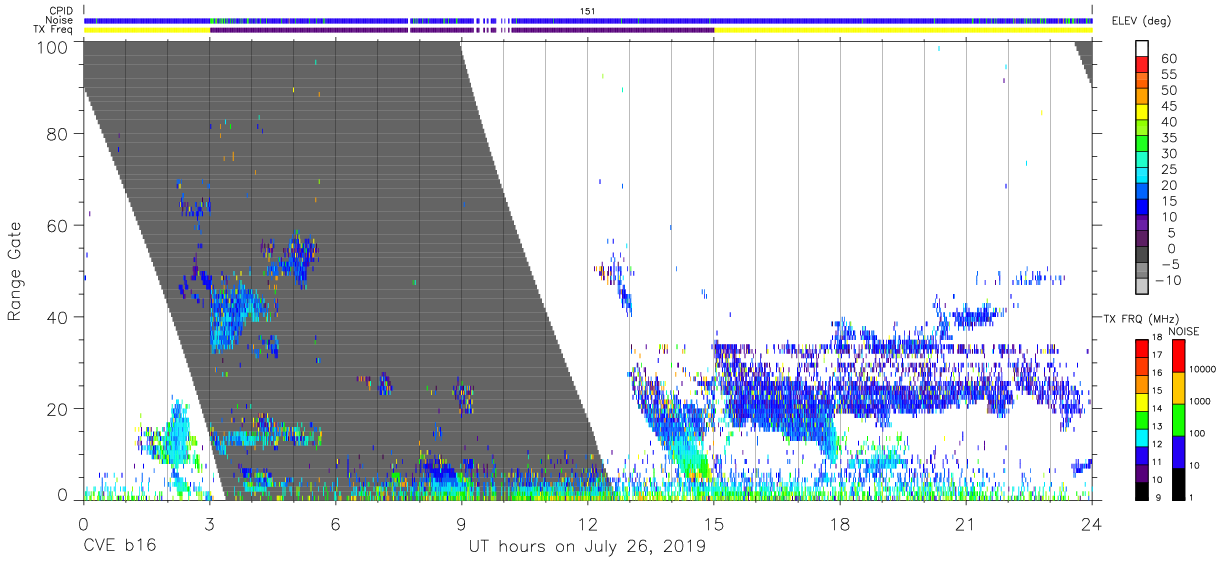Viewport: 1228px width, 567px height.
Task: Click the 1000 label on the NOISE scale
Action: tap(1200, 402)
